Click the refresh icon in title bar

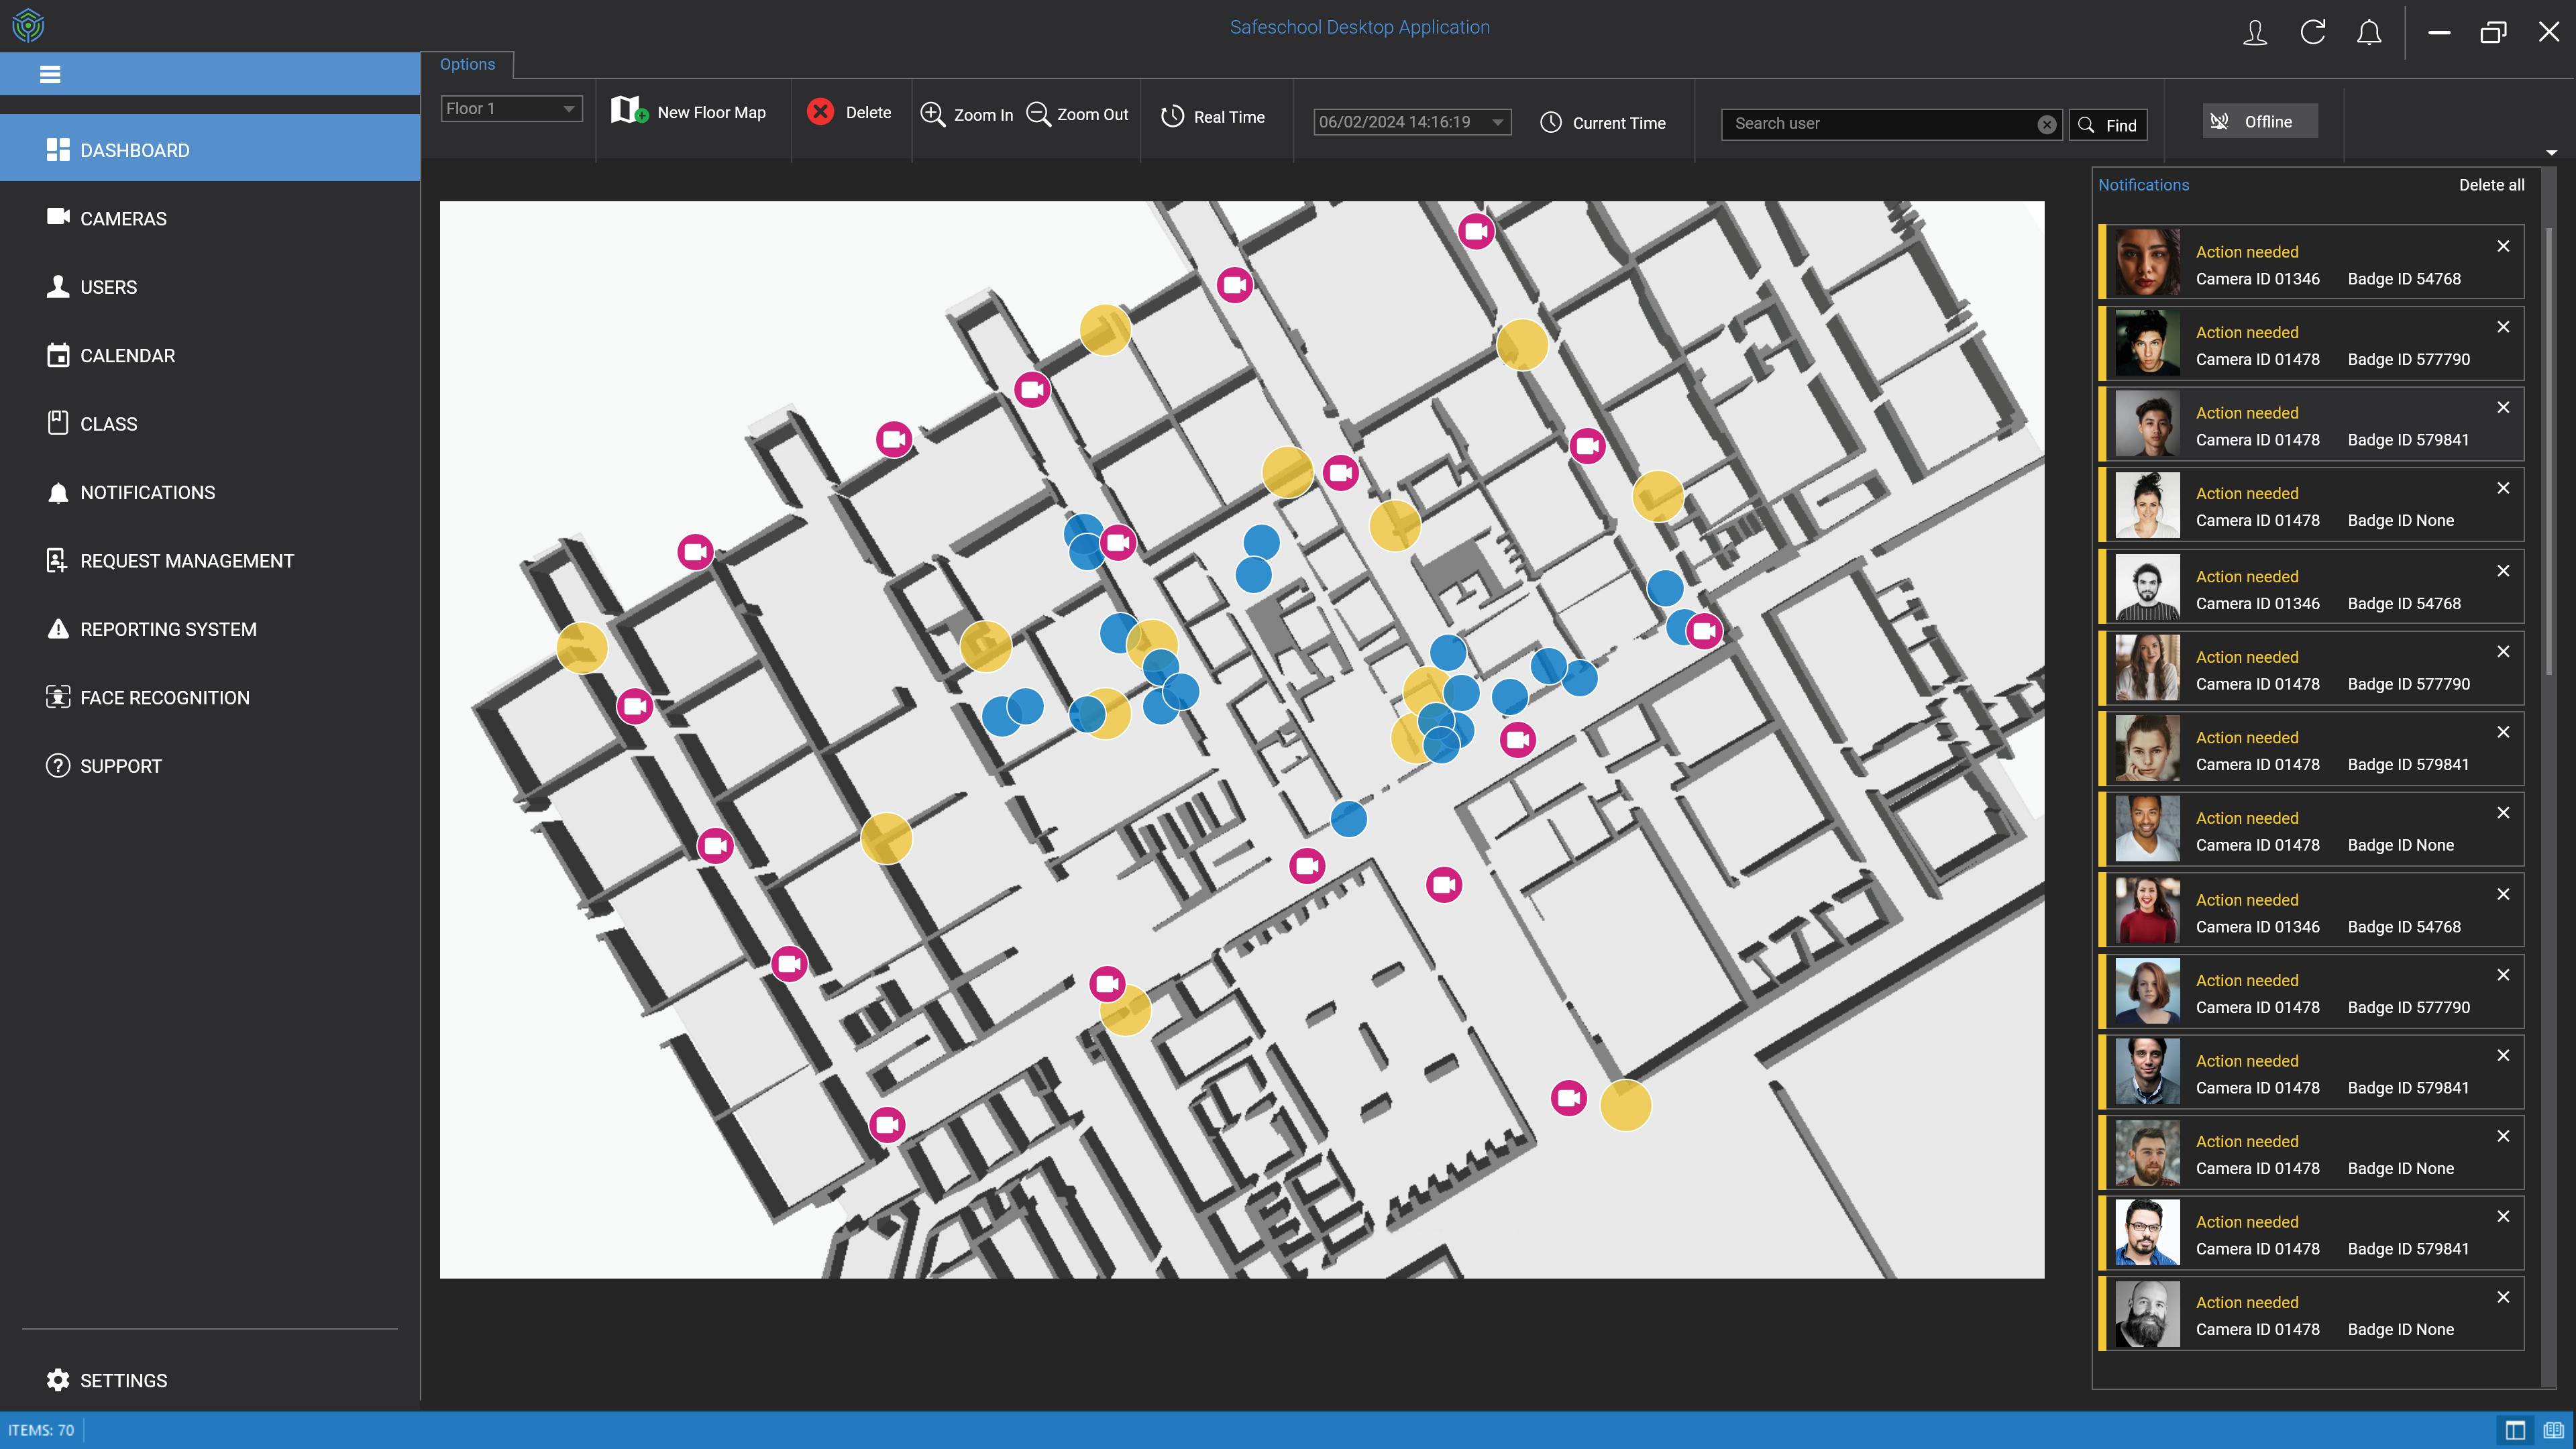(x=2312, y=32)
